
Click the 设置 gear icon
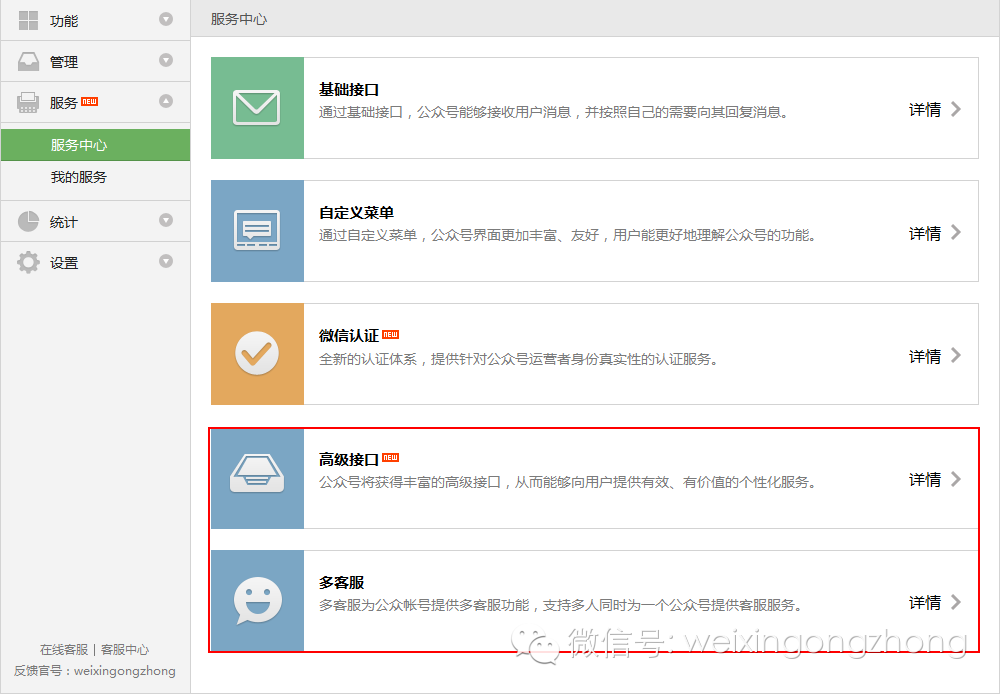click(28, 262)
